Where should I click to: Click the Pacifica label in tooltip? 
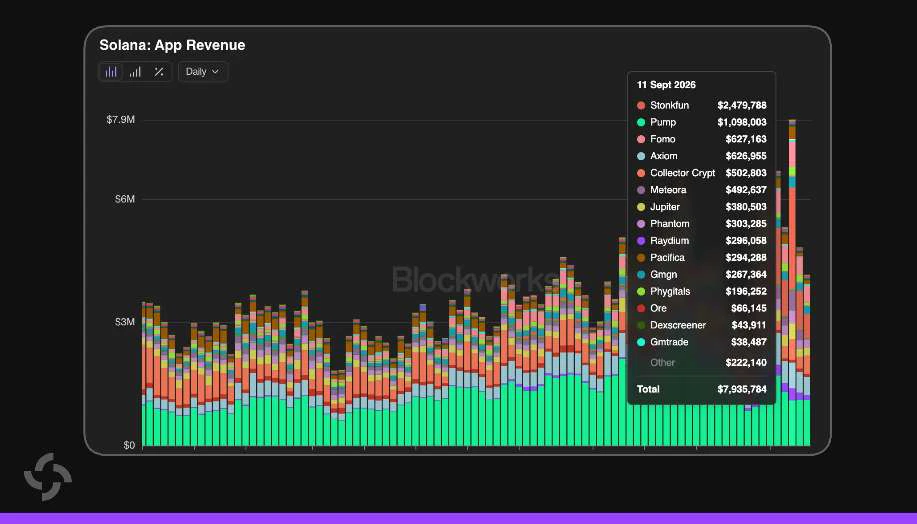click(x=667, y=258)
